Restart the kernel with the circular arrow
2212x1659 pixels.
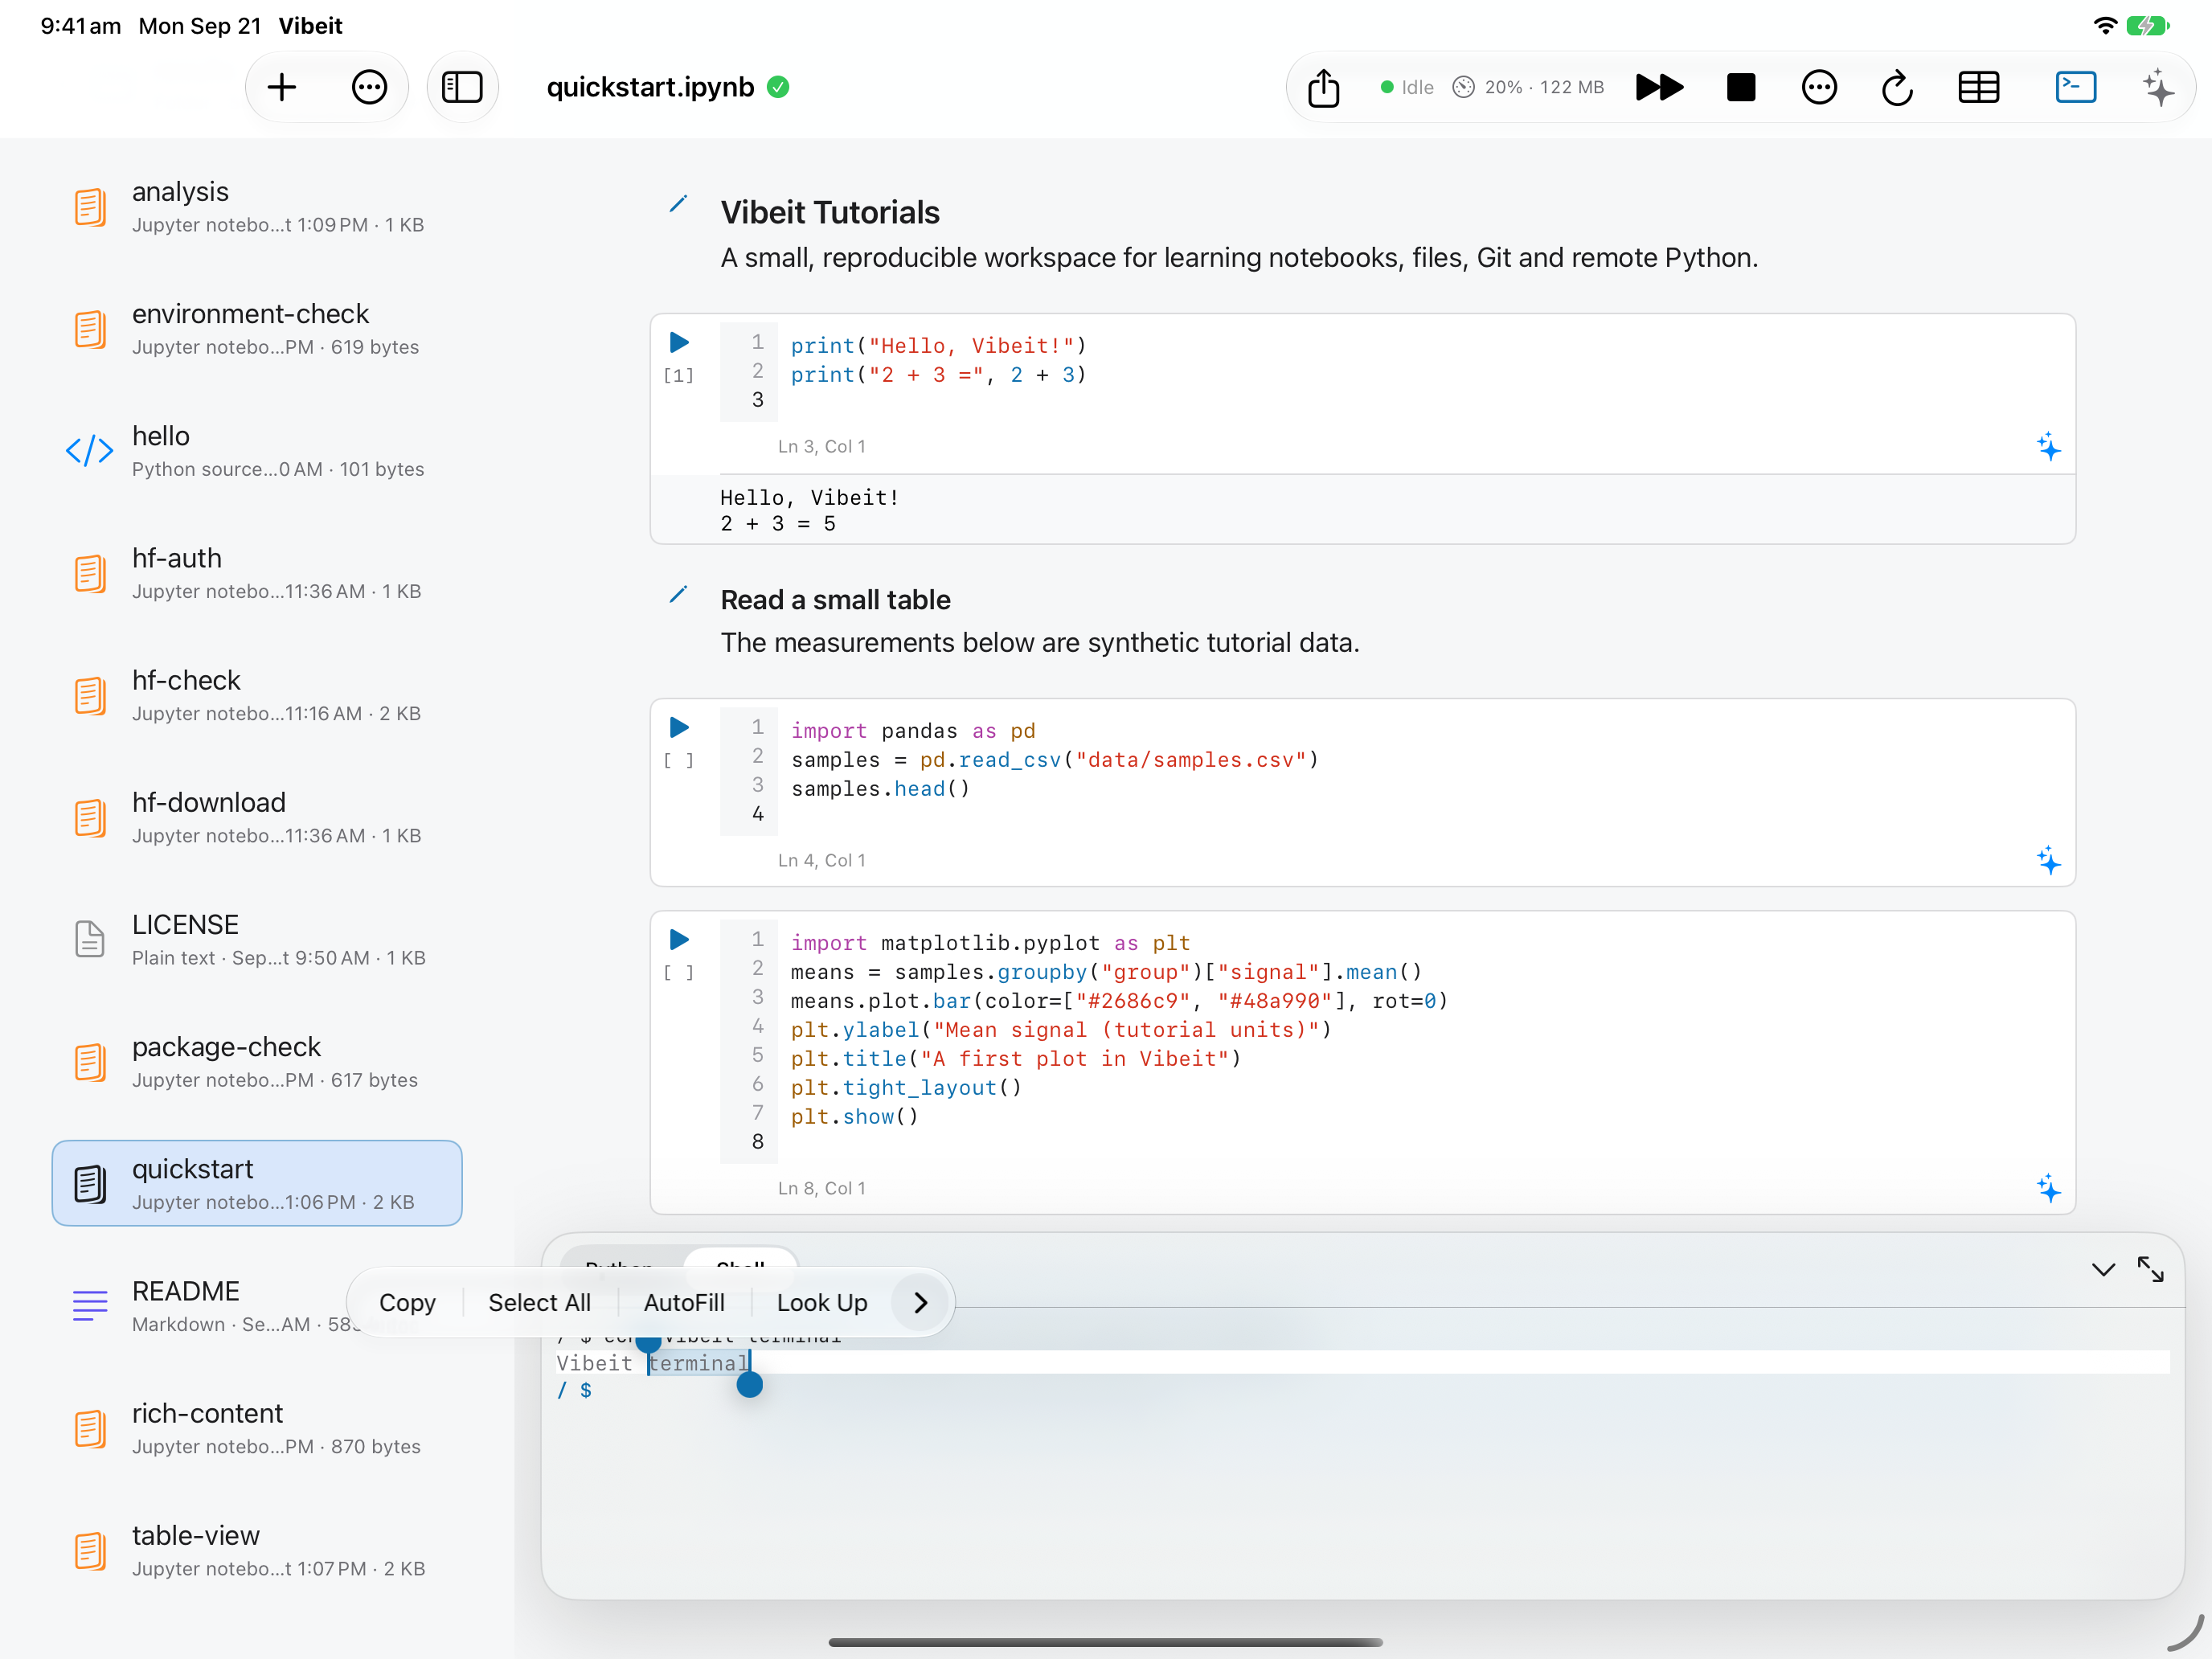click(x=1897, y=88)
